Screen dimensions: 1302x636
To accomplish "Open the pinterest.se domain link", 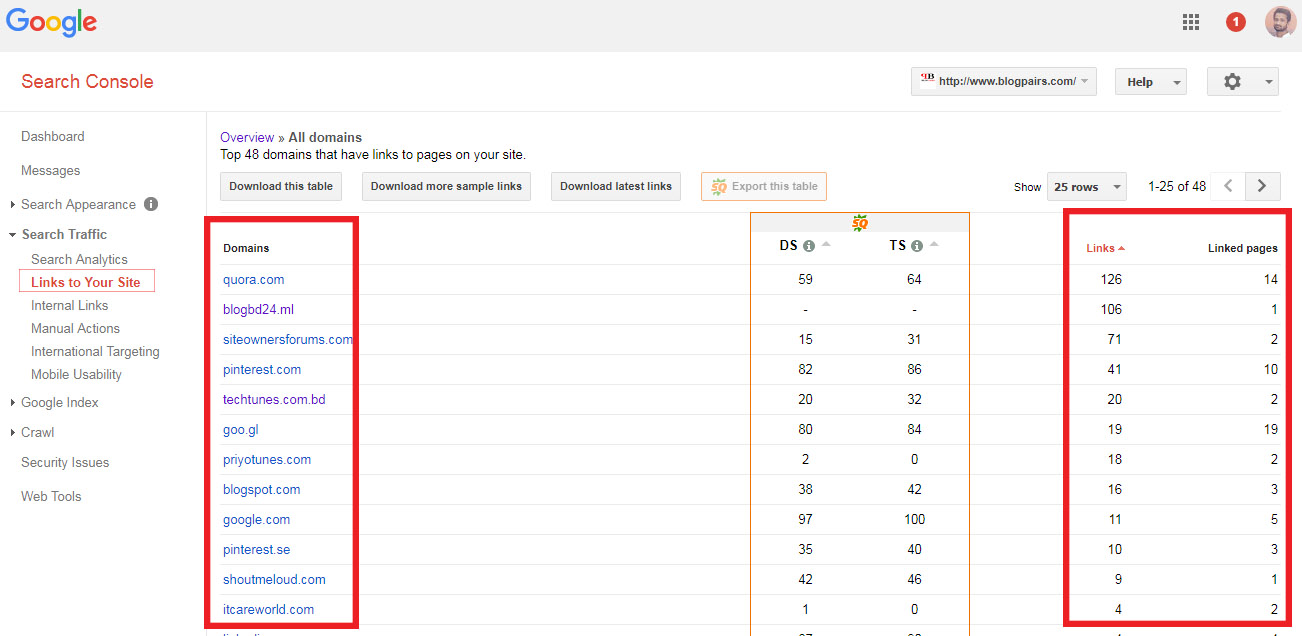I will pyautogui.click(x=257, y=549).
